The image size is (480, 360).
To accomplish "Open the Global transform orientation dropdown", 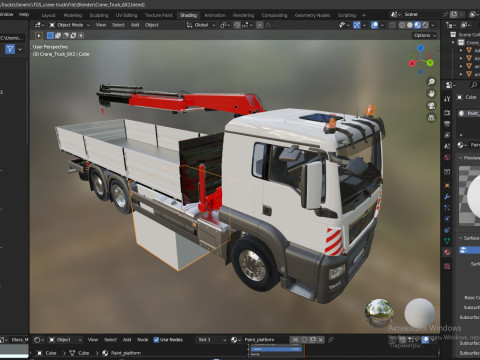I will (201, 25).
